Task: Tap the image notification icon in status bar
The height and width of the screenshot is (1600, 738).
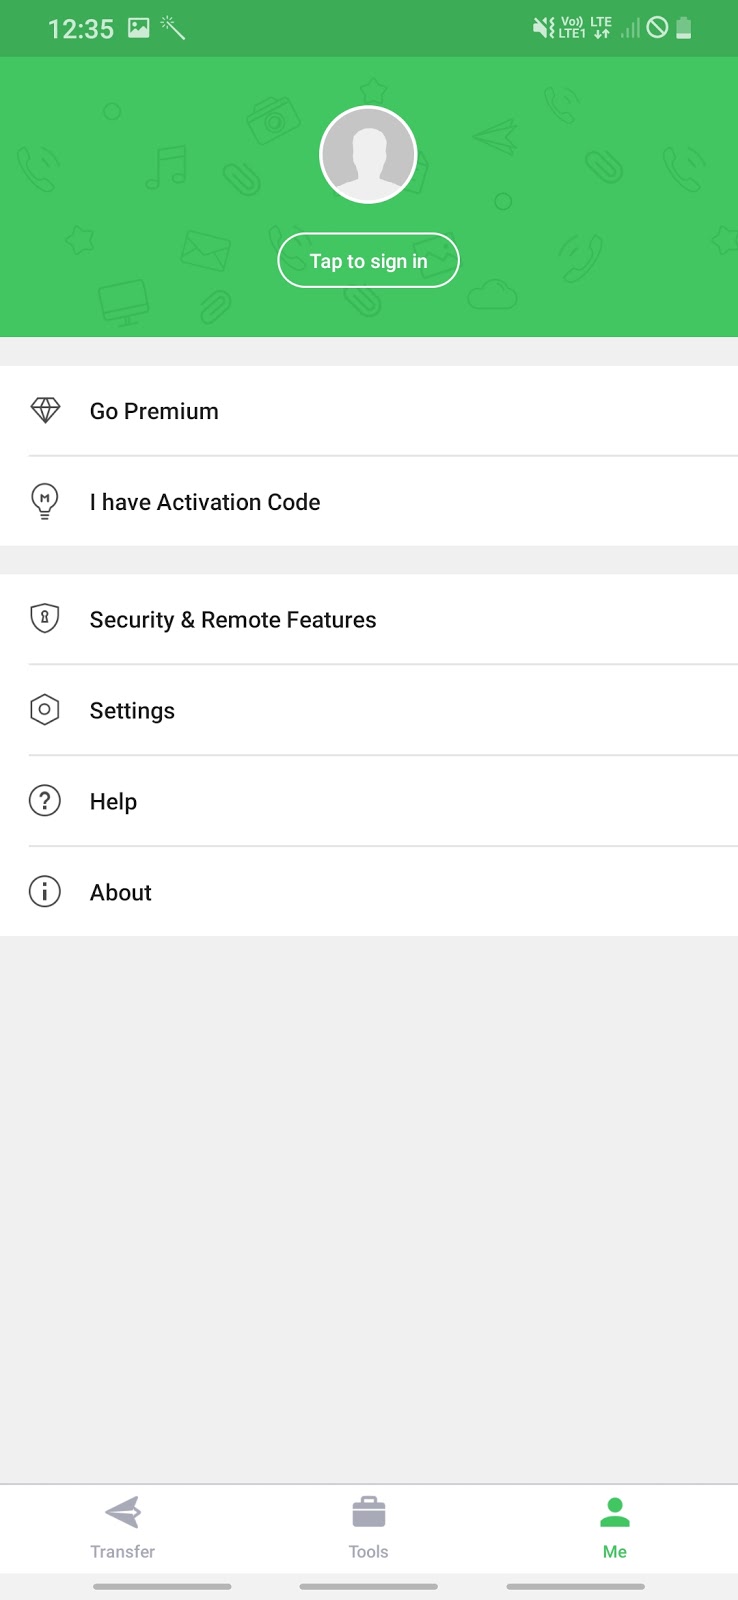Action: (x=139, y=28)
